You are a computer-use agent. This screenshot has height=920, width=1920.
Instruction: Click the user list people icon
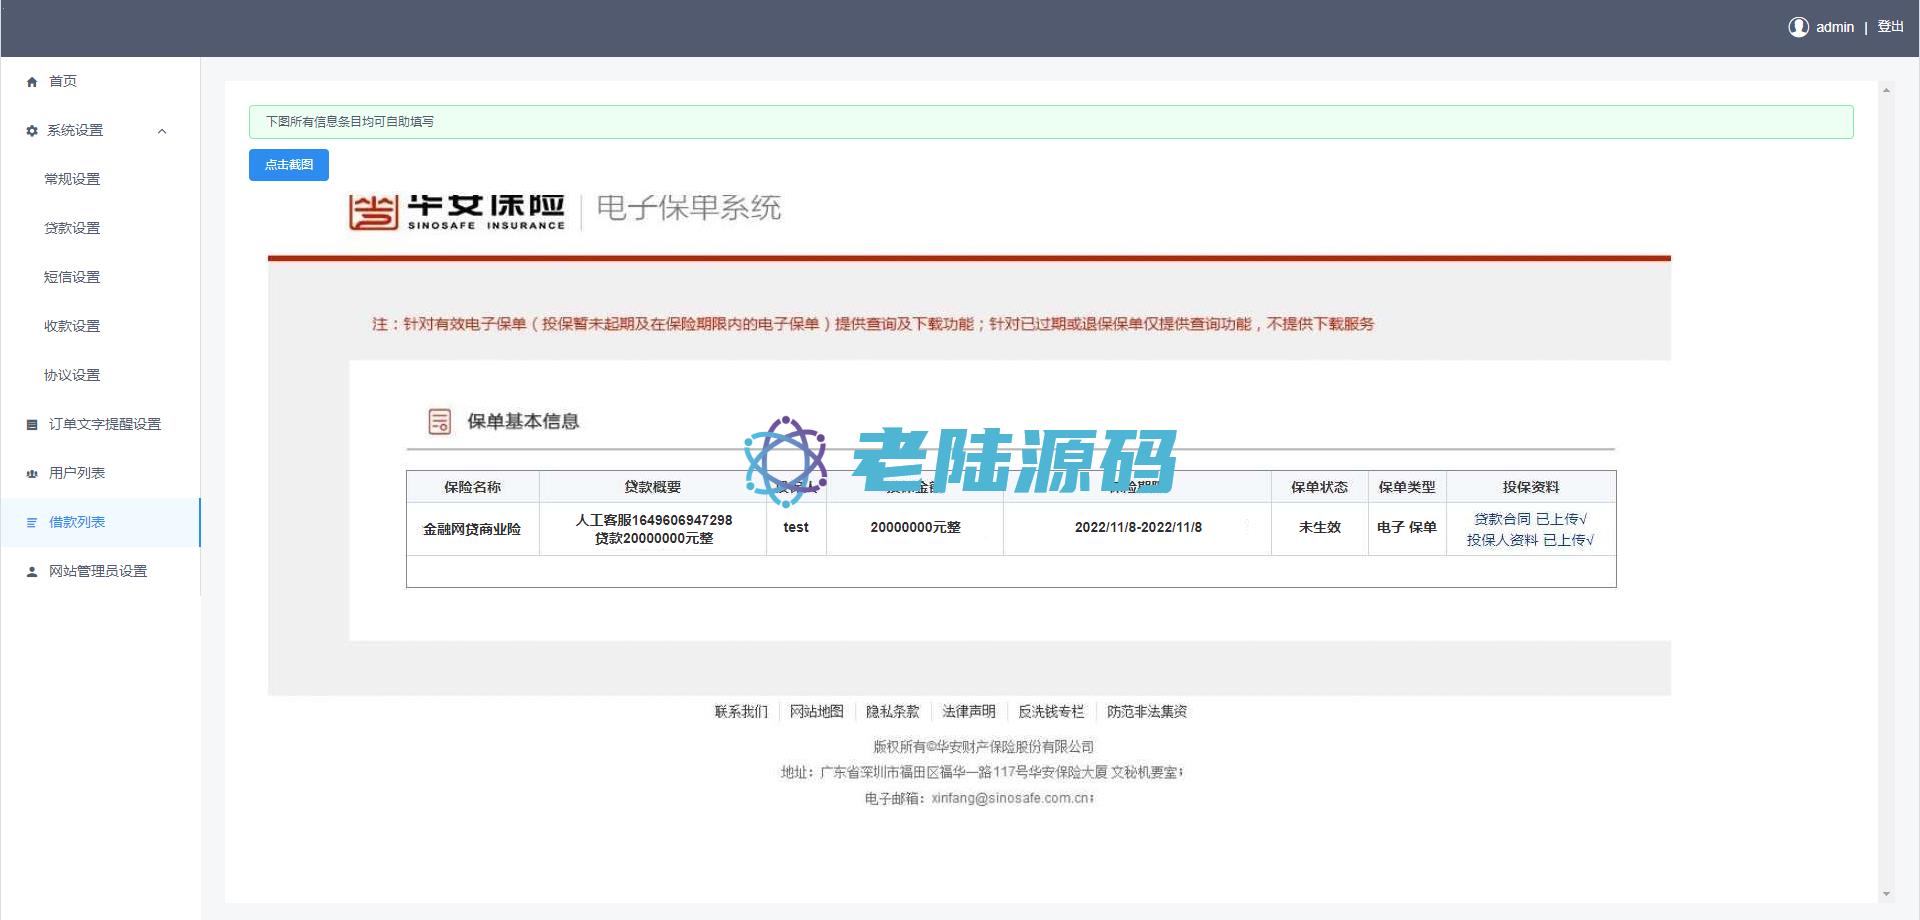pos(32,474)
